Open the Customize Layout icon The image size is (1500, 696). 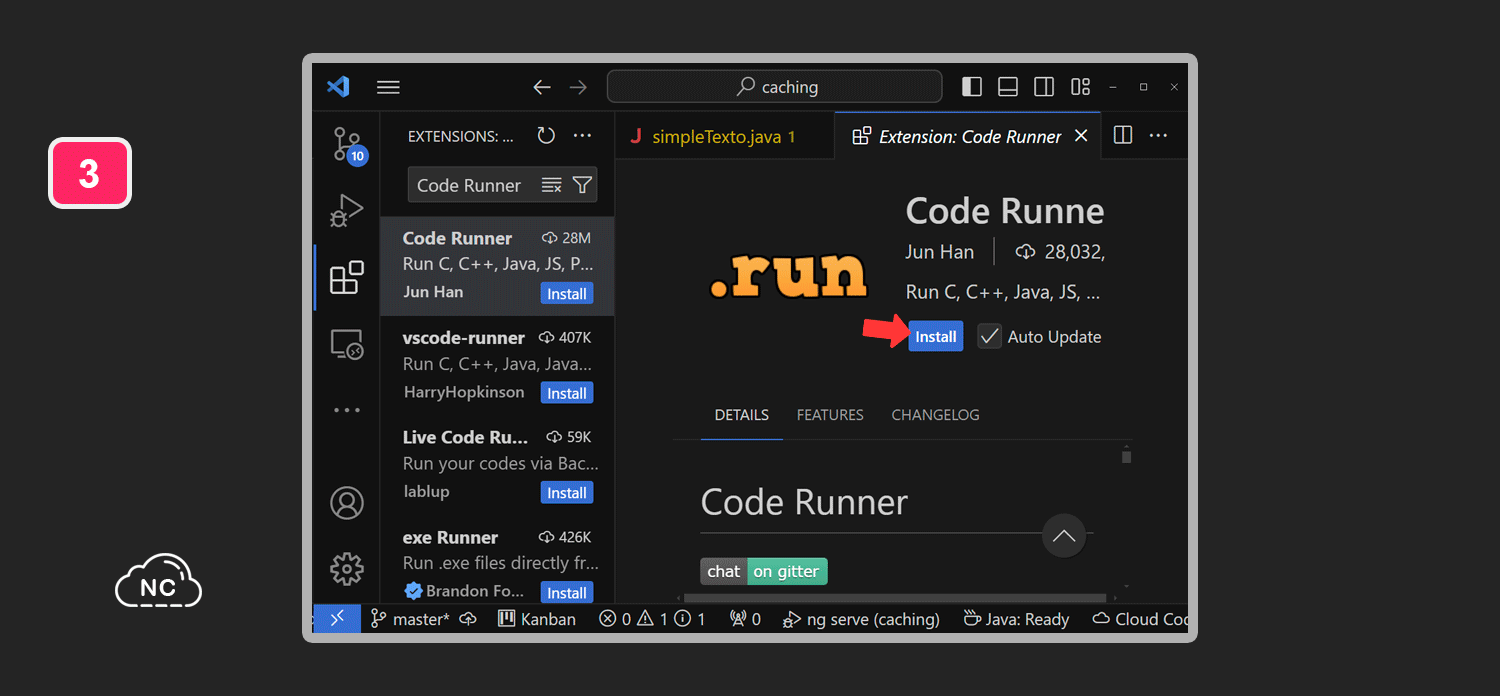point(1080,87)
